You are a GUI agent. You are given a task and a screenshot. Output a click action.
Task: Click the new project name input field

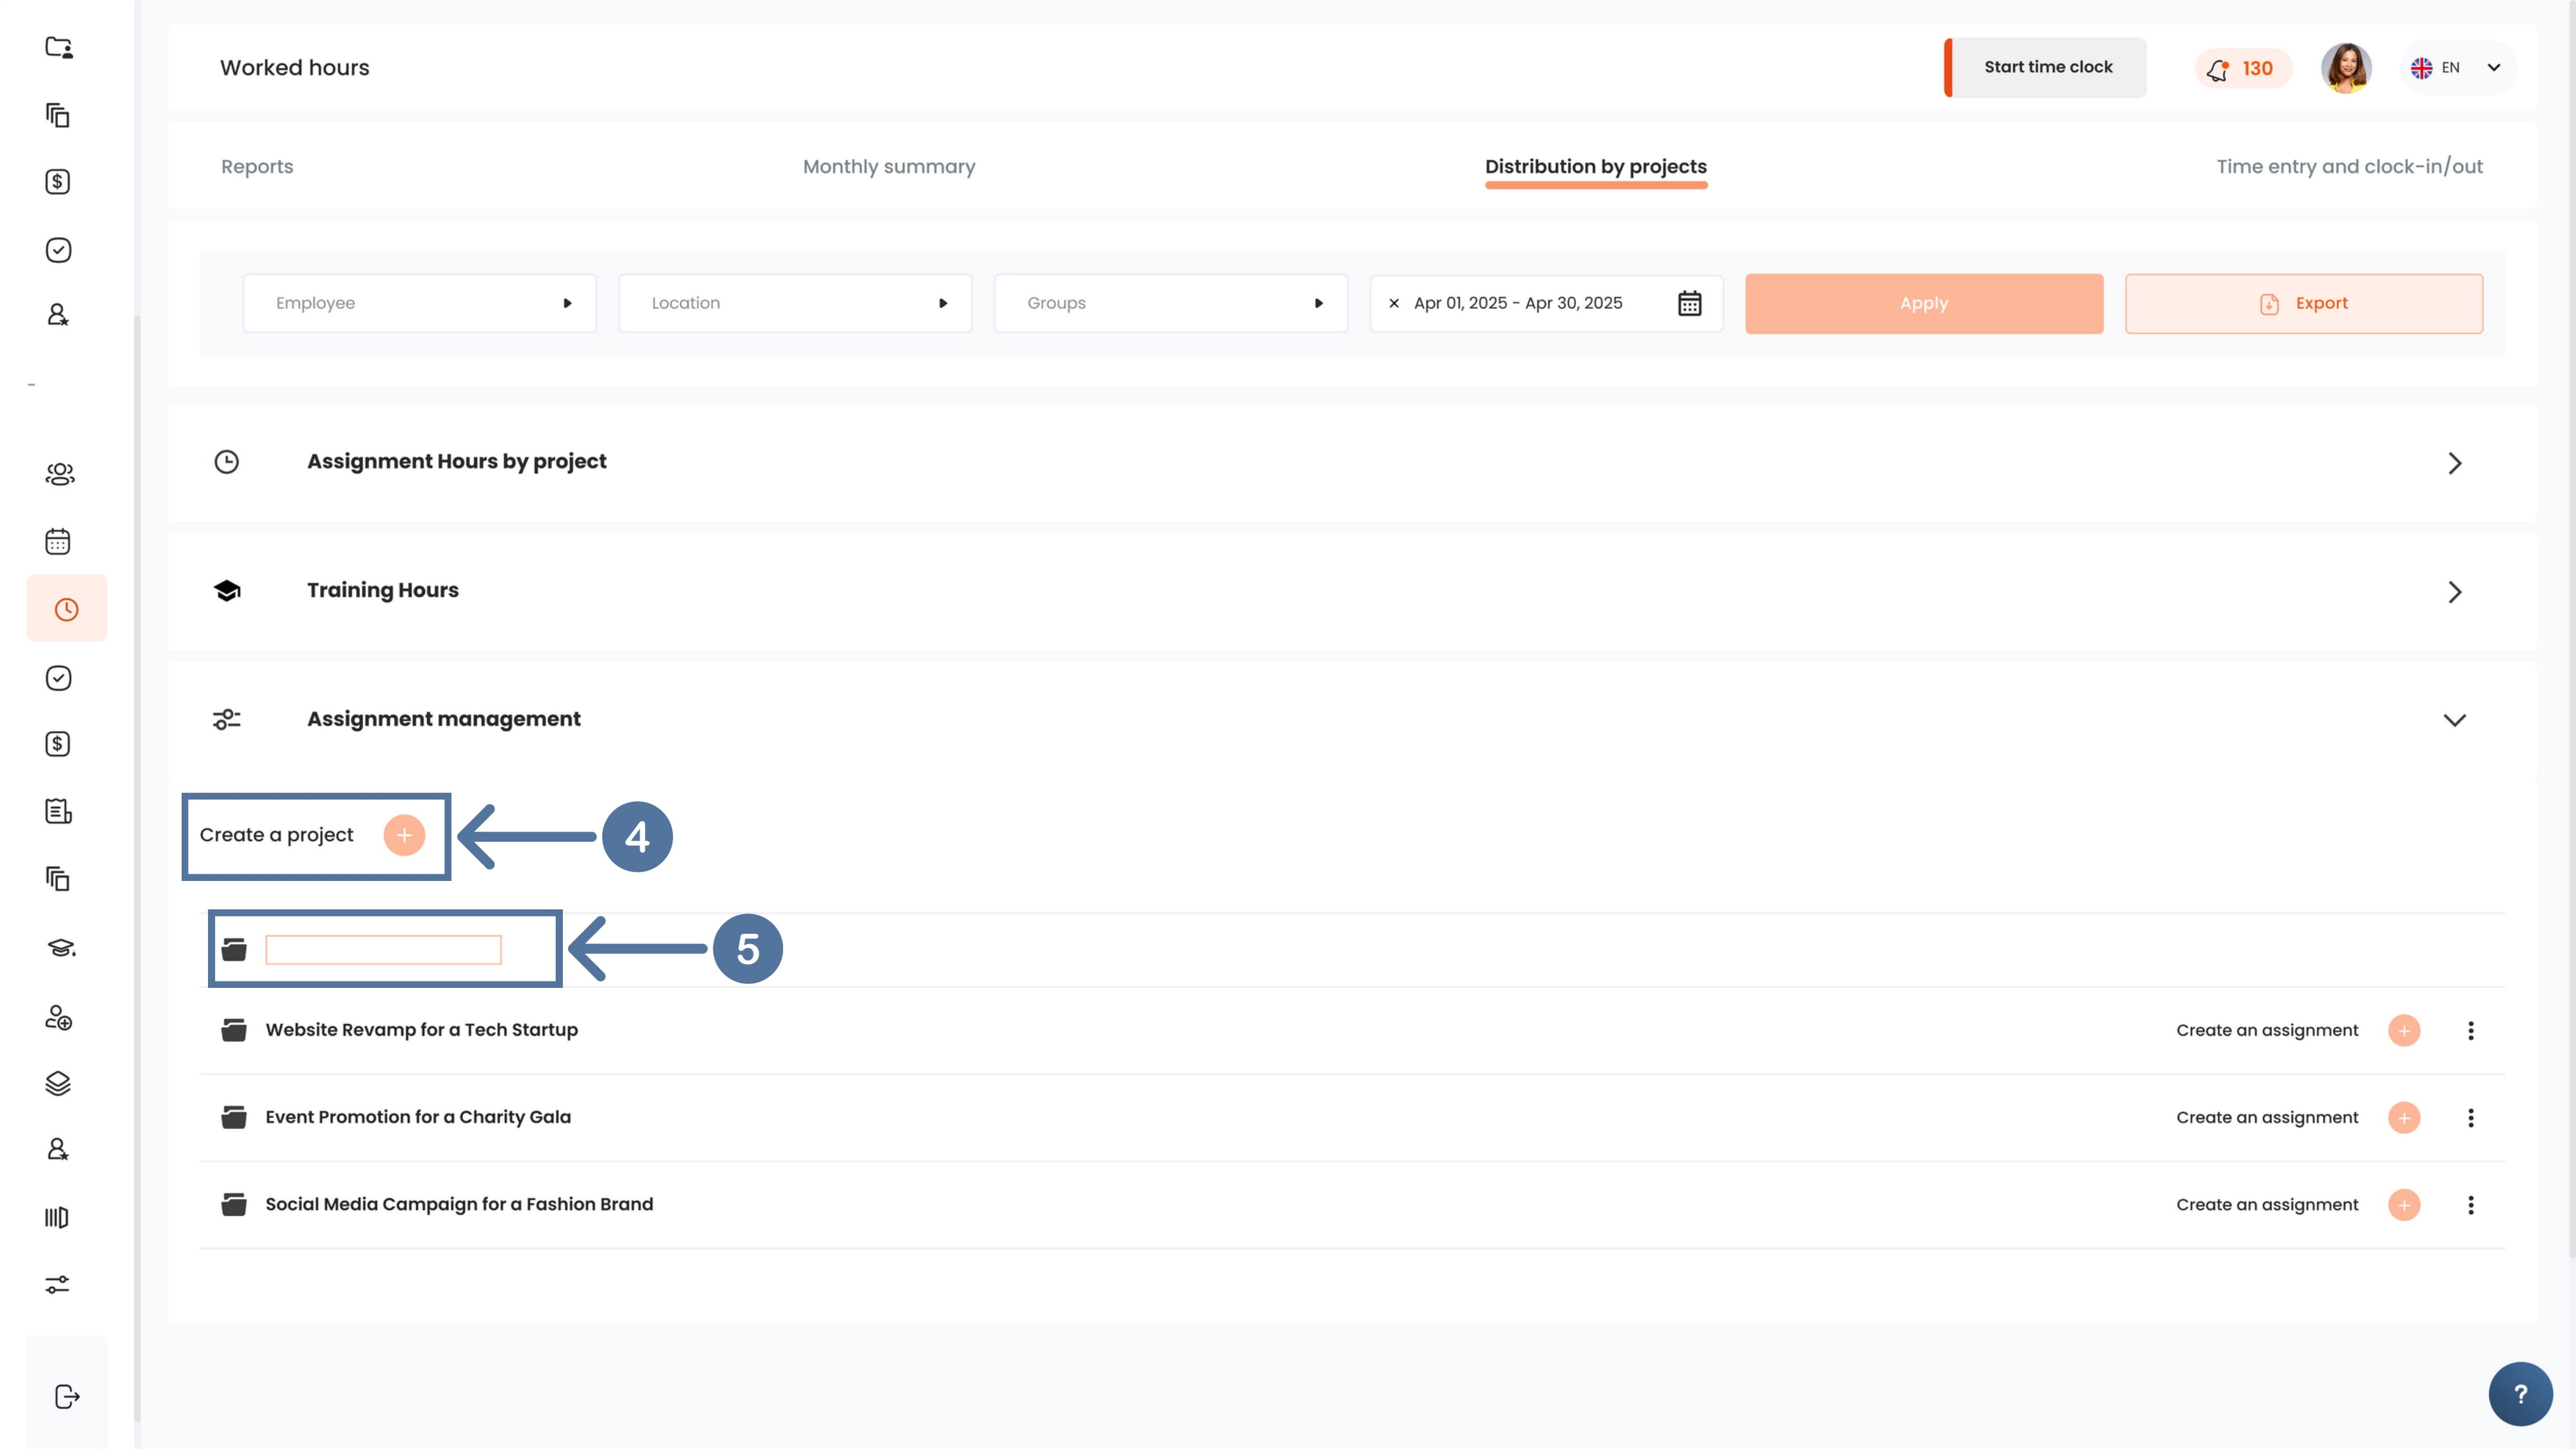click(384, 950)
